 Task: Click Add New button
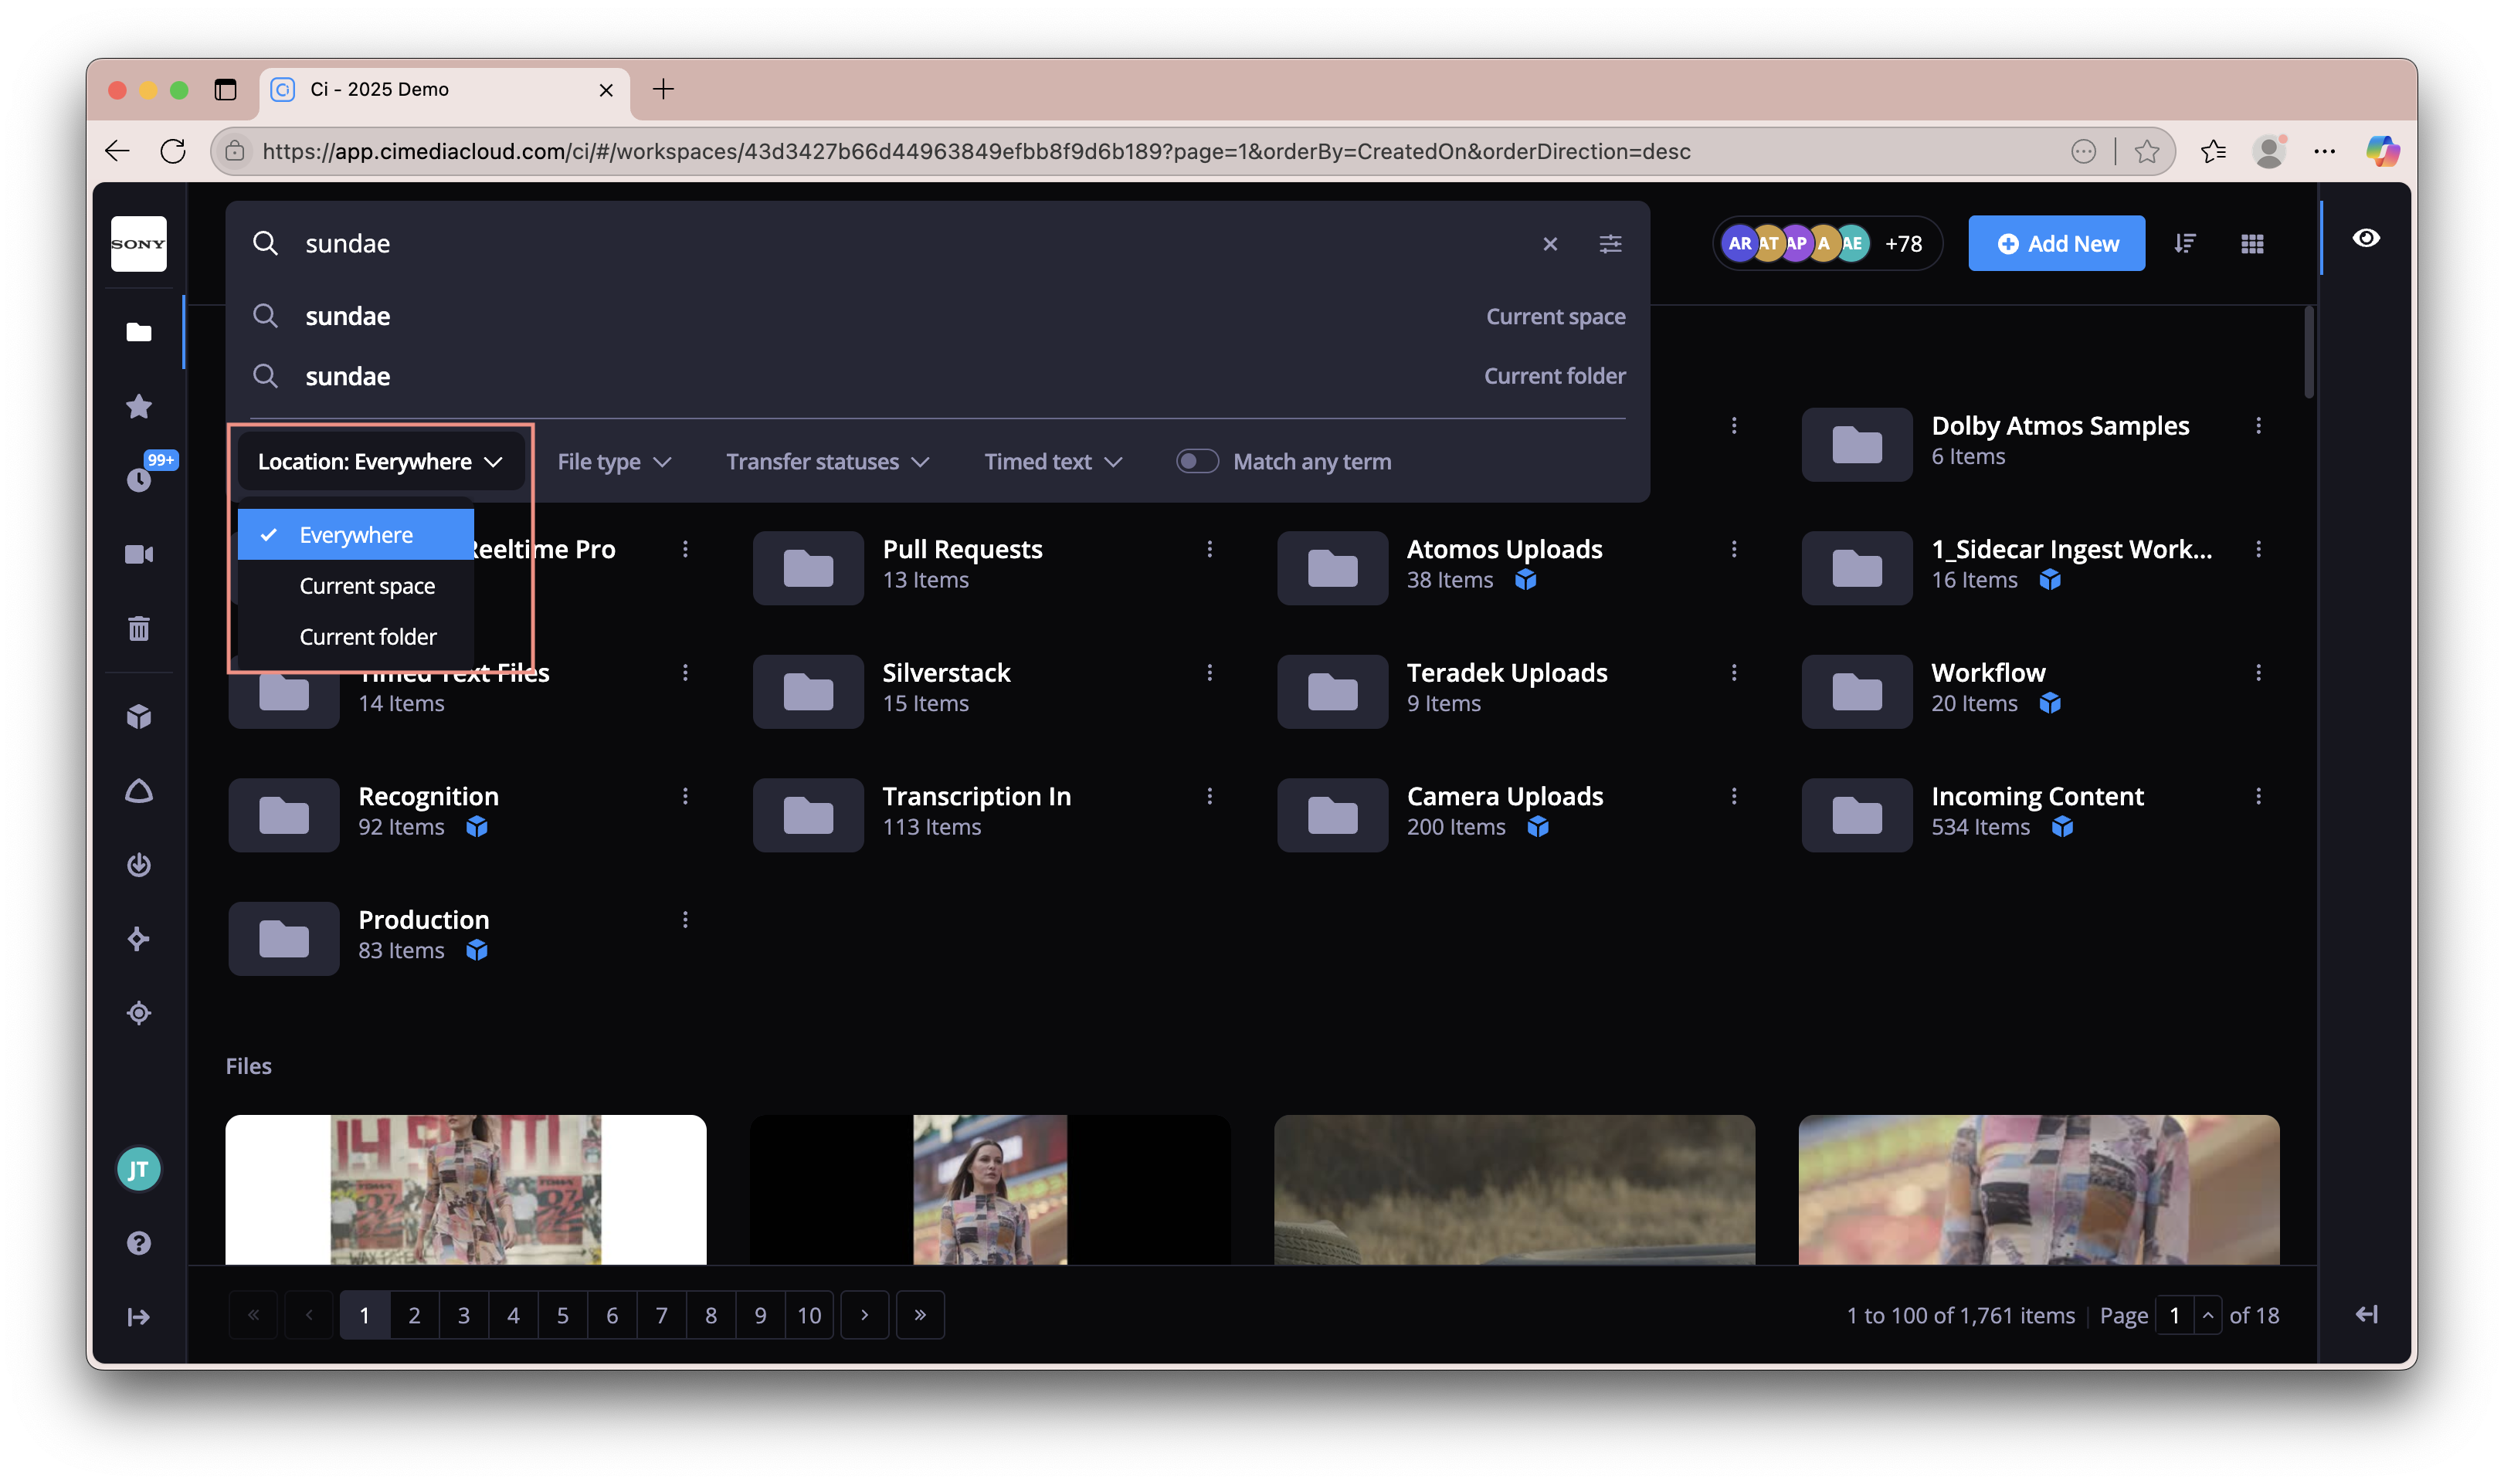[2057, 243]
